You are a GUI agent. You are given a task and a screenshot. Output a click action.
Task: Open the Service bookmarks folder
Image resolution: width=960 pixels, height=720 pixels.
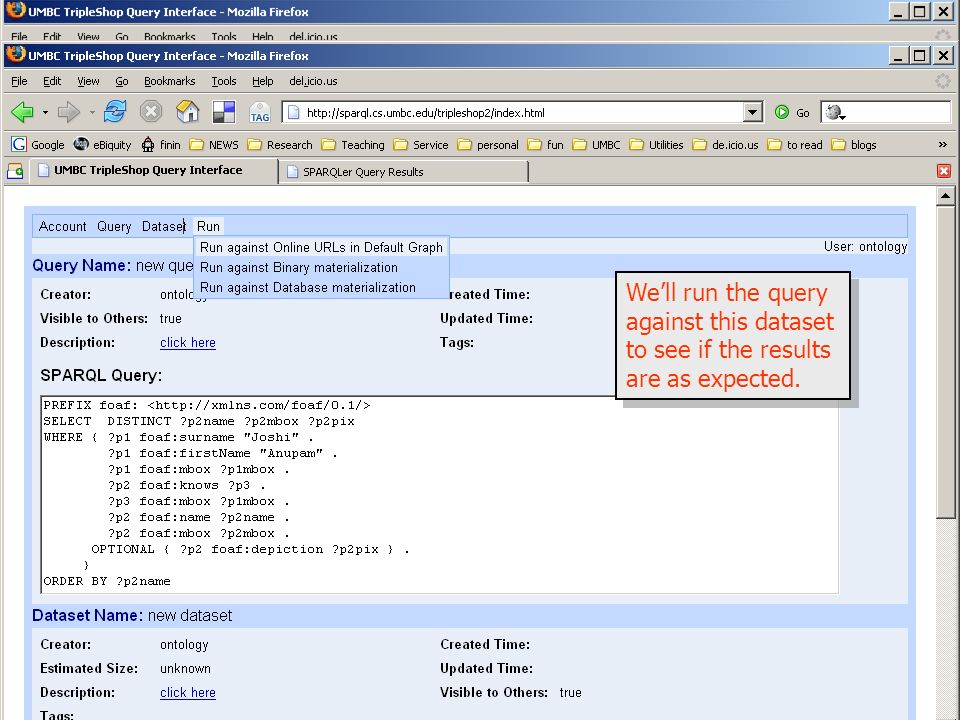point(421,144)
